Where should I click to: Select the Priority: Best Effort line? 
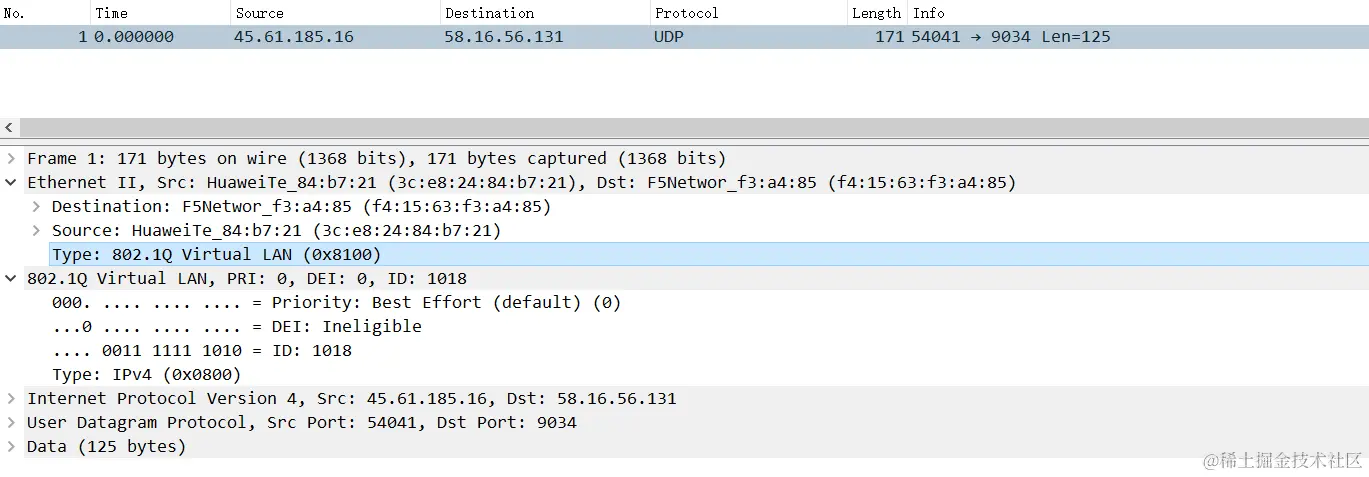336,303
